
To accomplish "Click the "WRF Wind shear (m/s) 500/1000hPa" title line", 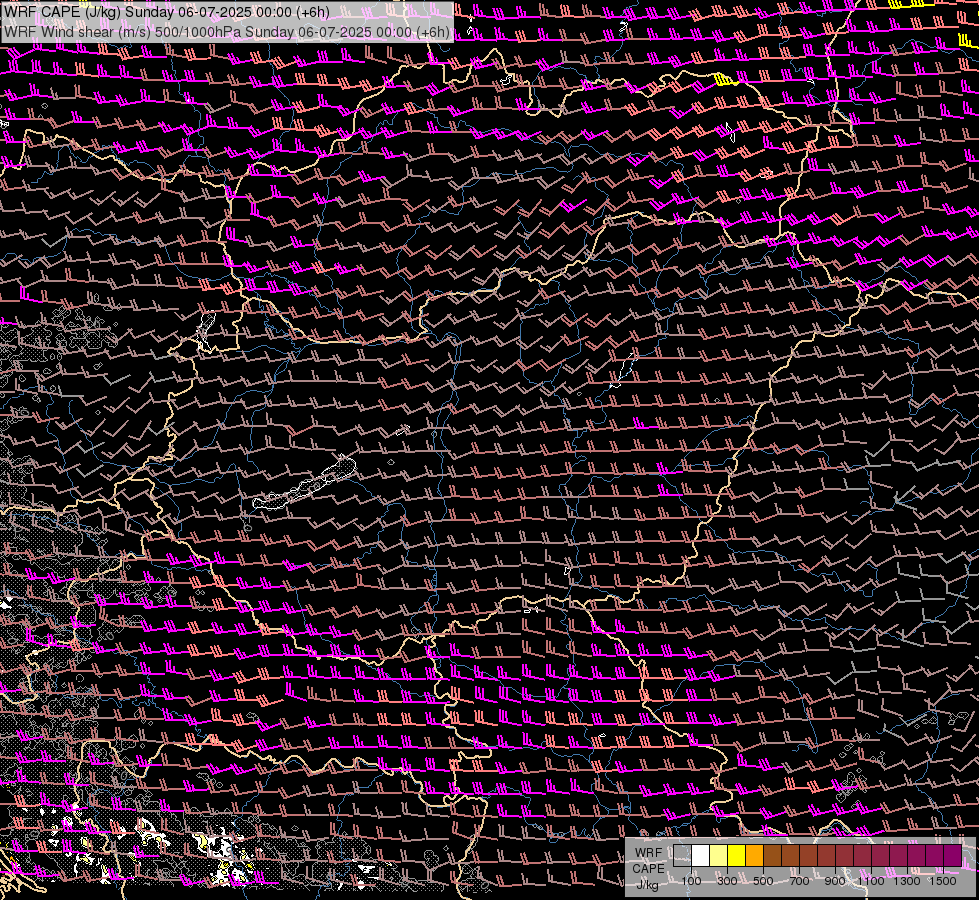I will [226, 32].
